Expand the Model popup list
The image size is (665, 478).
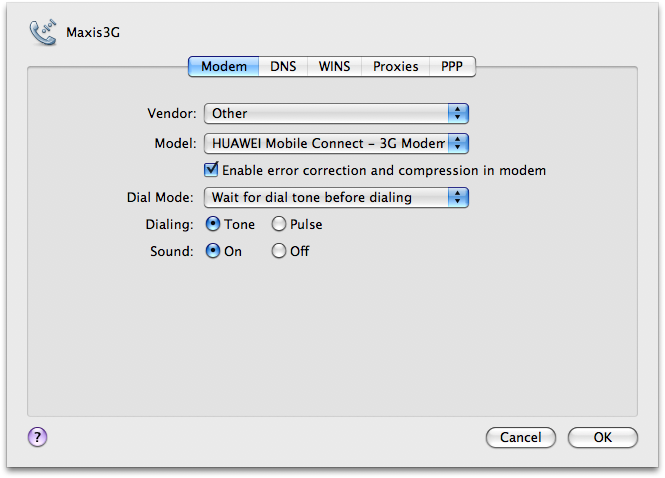[336, 143]
